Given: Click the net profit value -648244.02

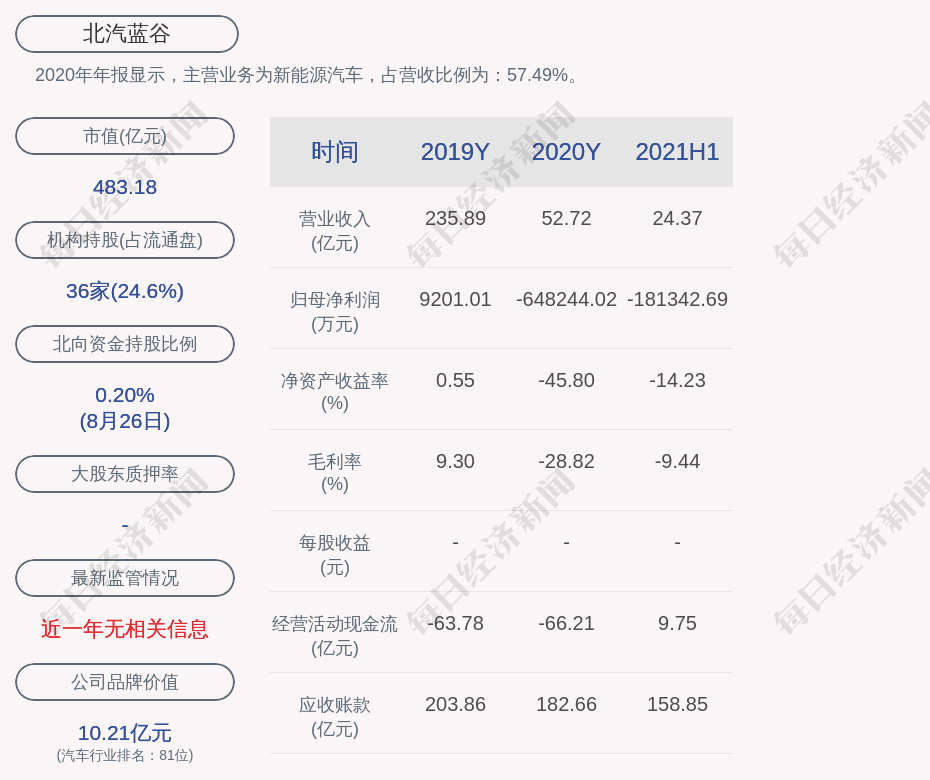Looking at the screenshot, I should coord(566,300).
